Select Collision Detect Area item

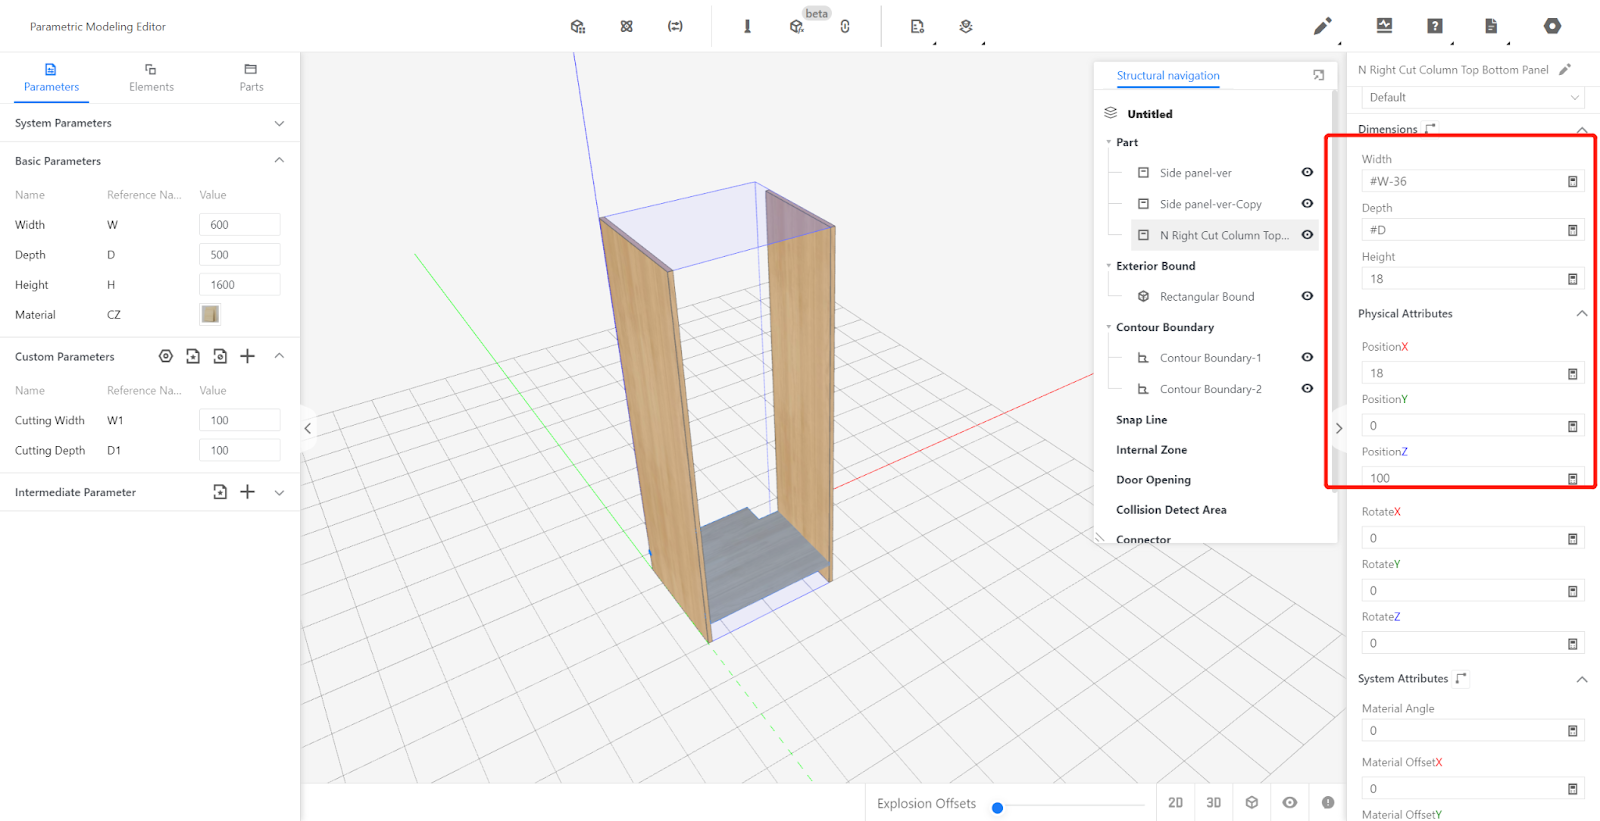click(x=1171, y=509)
